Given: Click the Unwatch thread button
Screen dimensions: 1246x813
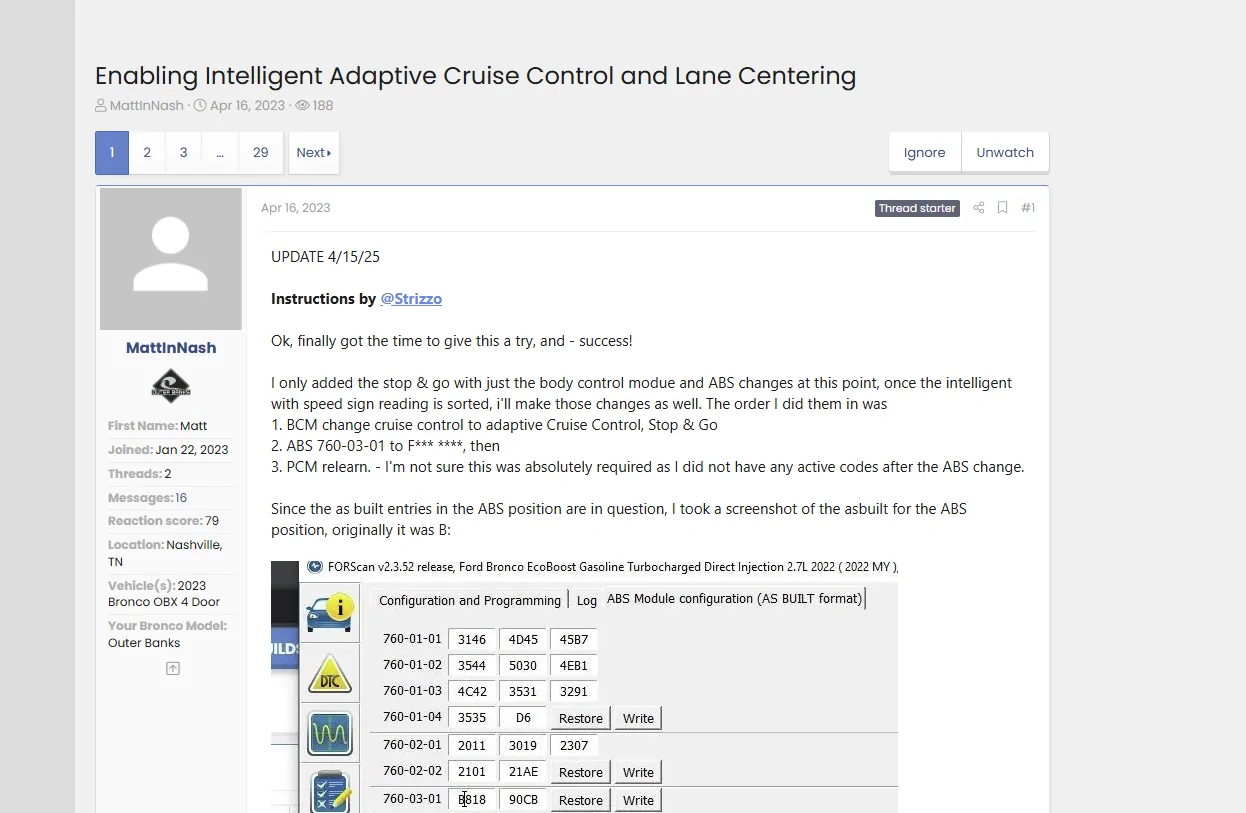Looking at the screenshot, I should (x=1005, y=153).
